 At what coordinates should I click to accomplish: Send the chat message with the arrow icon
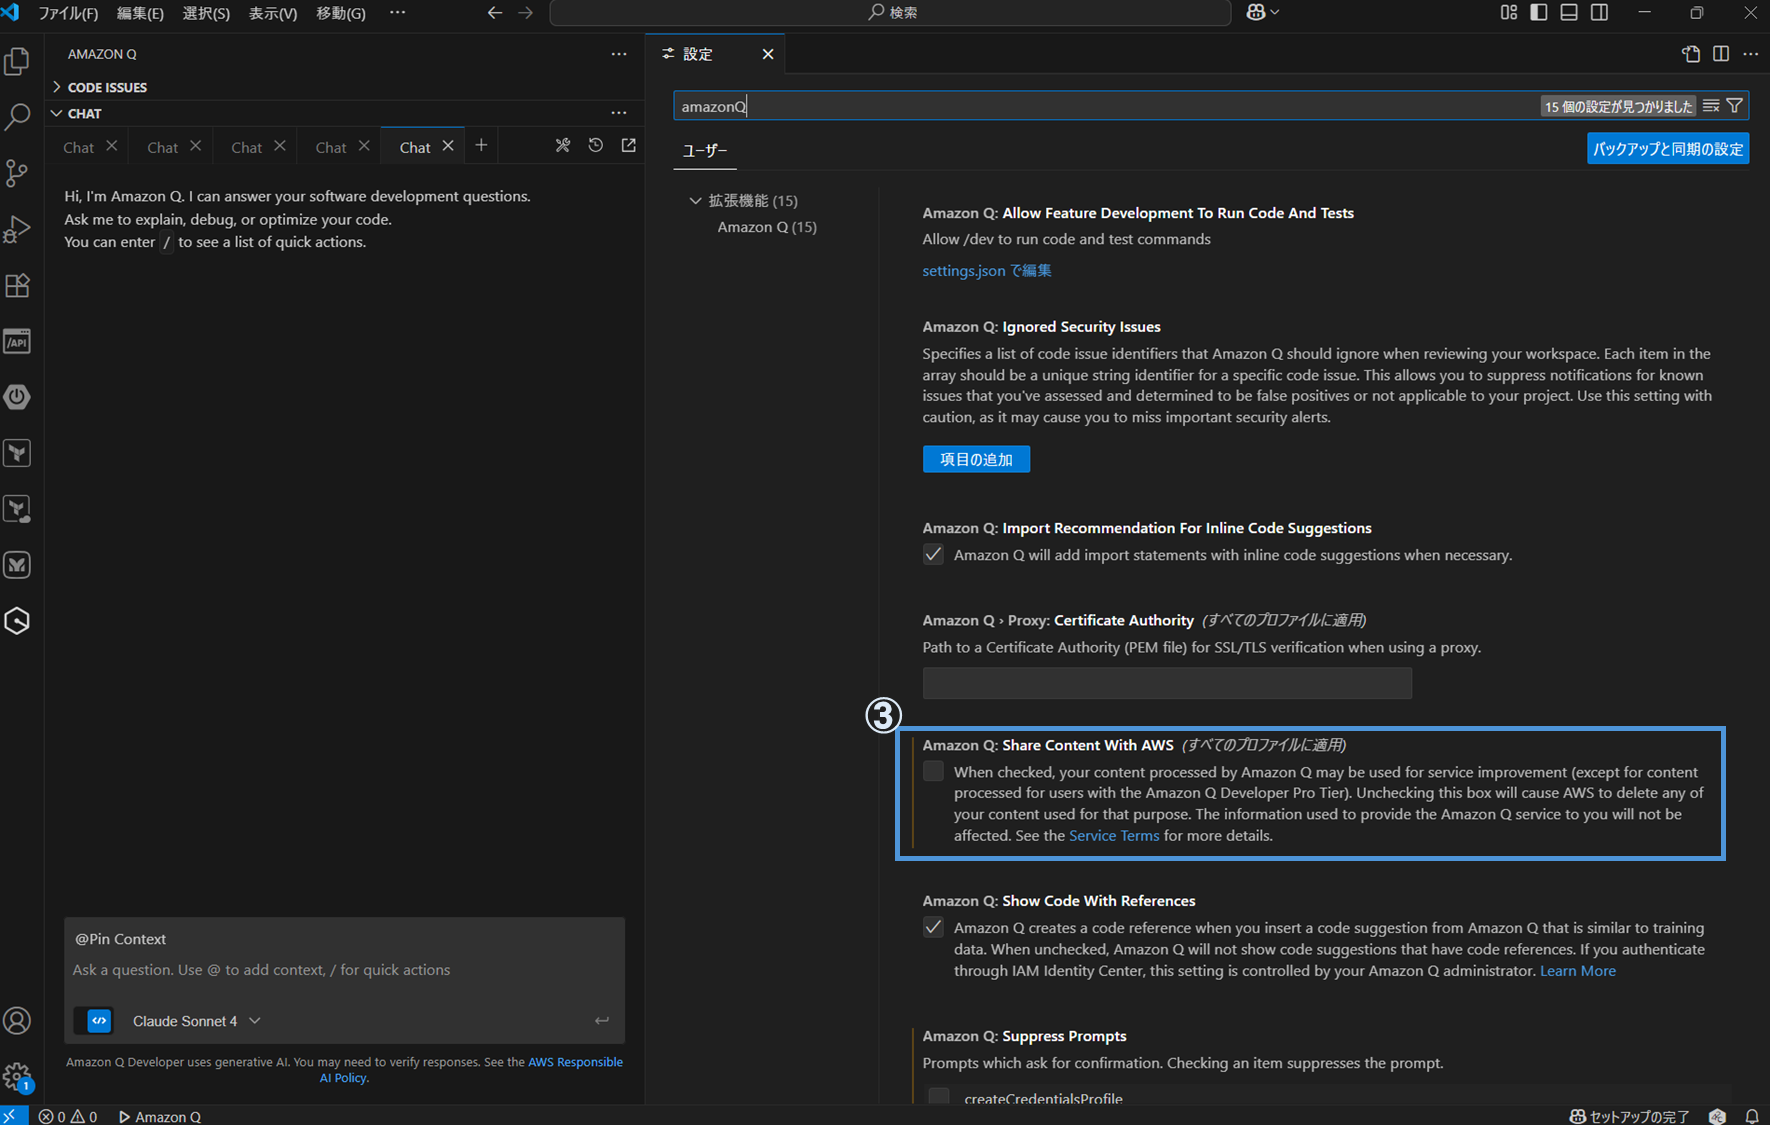coord(602,1021)
